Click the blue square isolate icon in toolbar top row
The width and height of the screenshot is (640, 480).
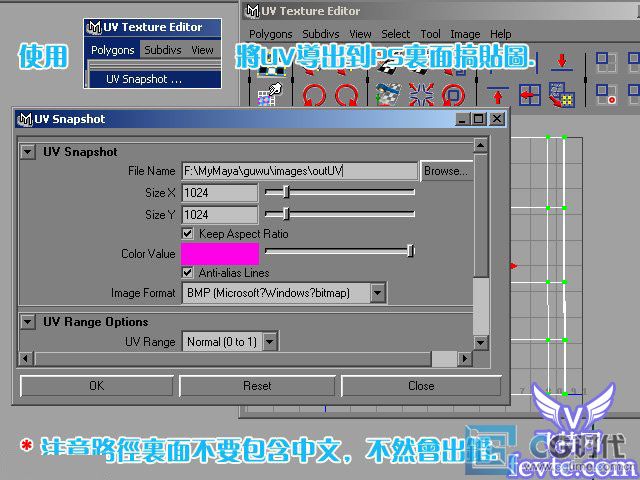click(606, 62)
